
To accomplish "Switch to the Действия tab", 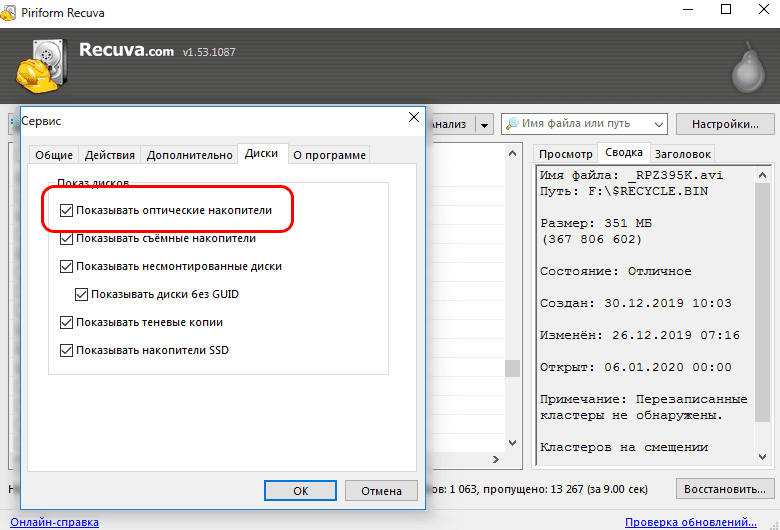I will click(109, 155).
